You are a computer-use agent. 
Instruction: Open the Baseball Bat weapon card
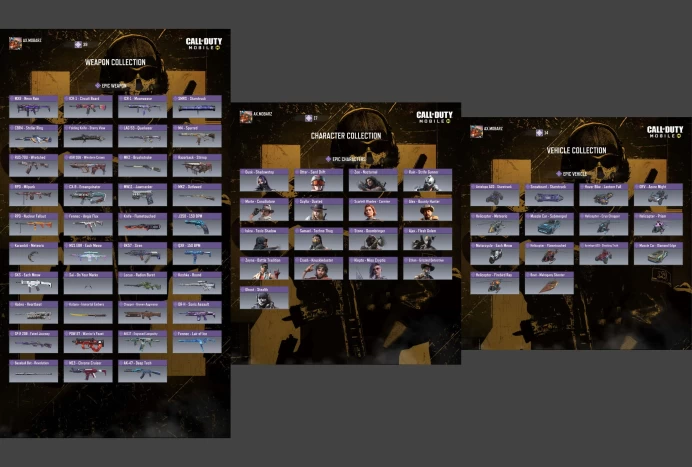(33, 371)
